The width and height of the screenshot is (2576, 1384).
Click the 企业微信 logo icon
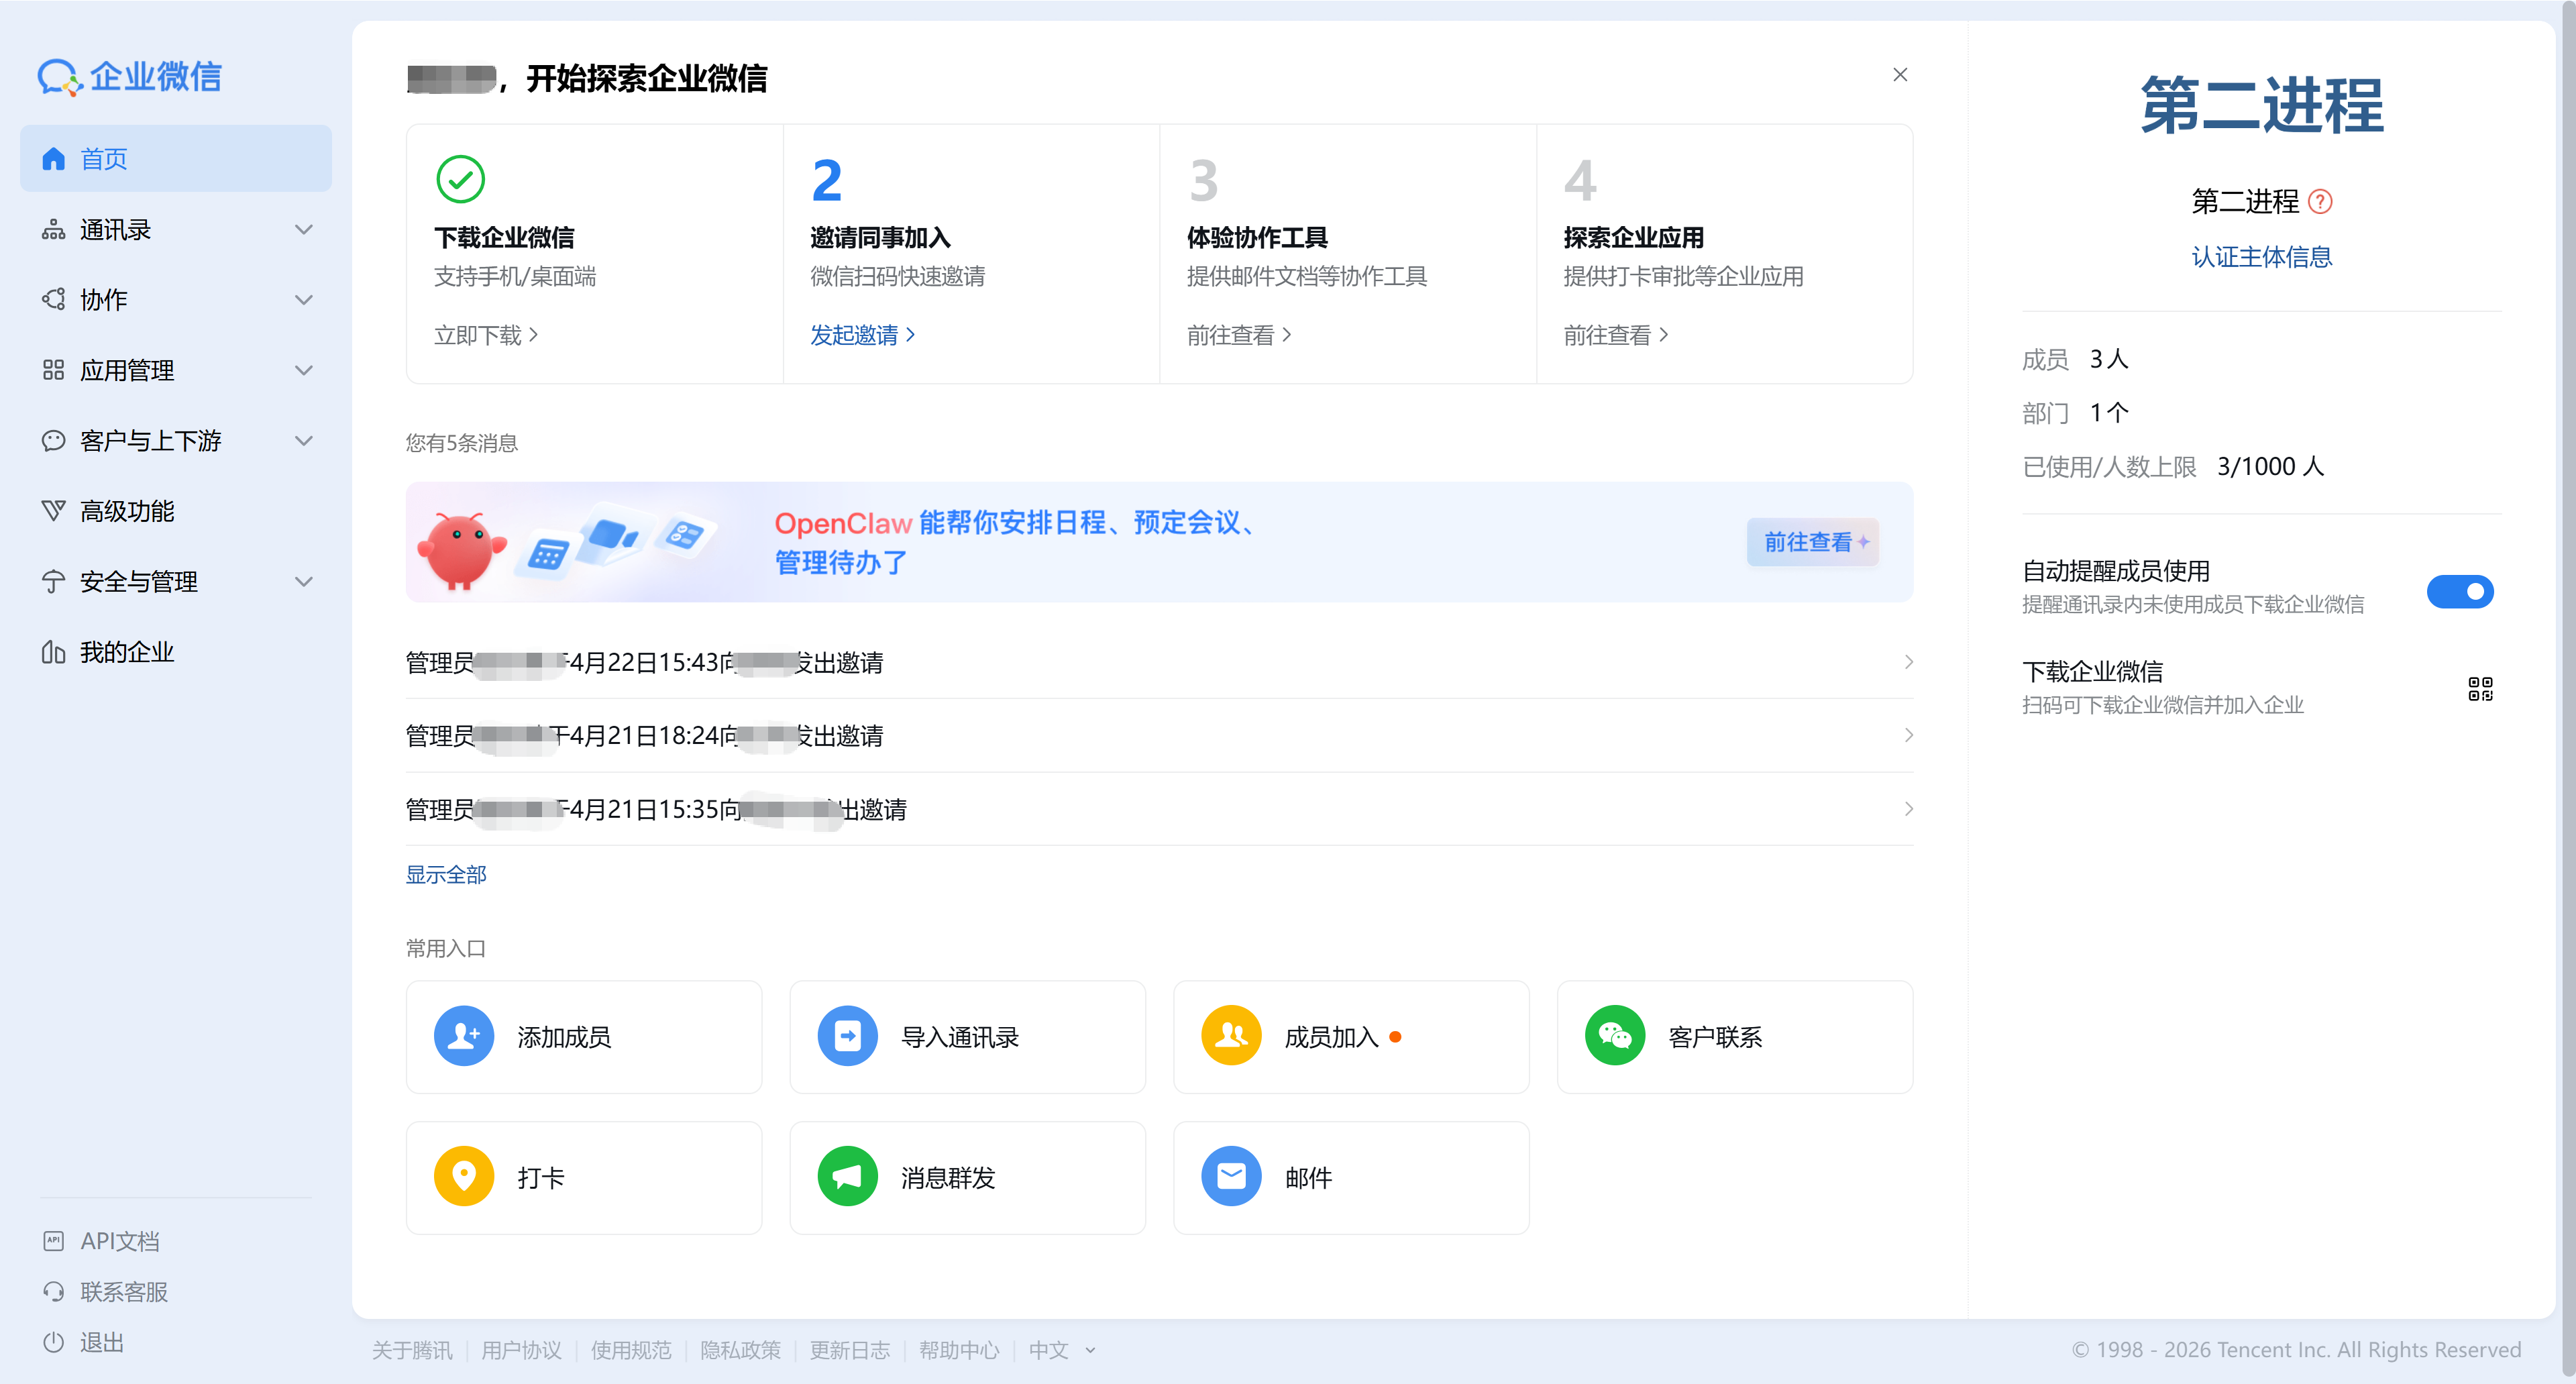point(59,77)
